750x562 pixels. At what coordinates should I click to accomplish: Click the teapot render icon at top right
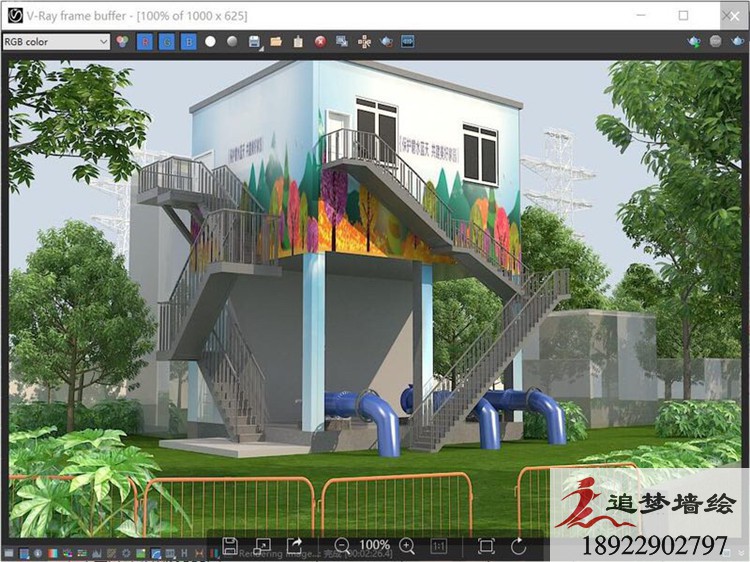pyautogui.click(x=694, y=42)
